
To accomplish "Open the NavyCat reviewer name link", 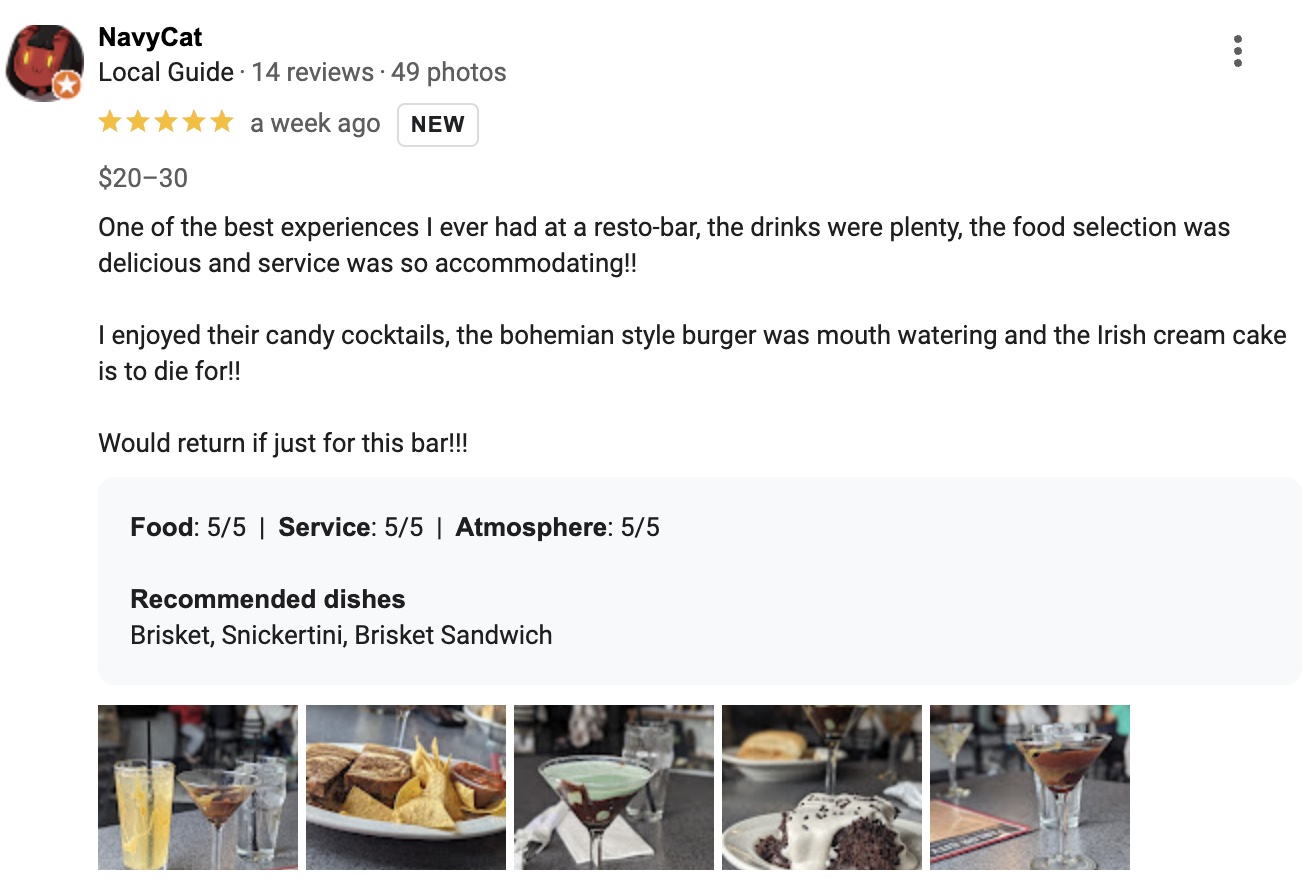I will click(150, 38).
